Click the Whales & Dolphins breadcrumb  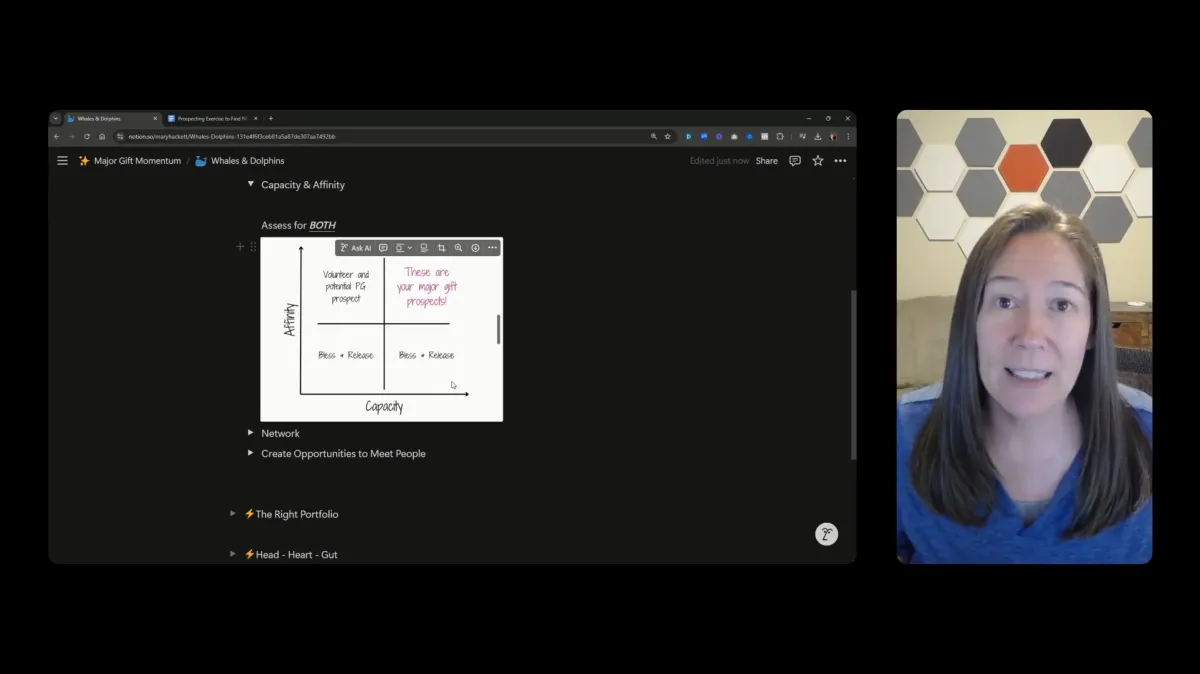tap(240, 161)
